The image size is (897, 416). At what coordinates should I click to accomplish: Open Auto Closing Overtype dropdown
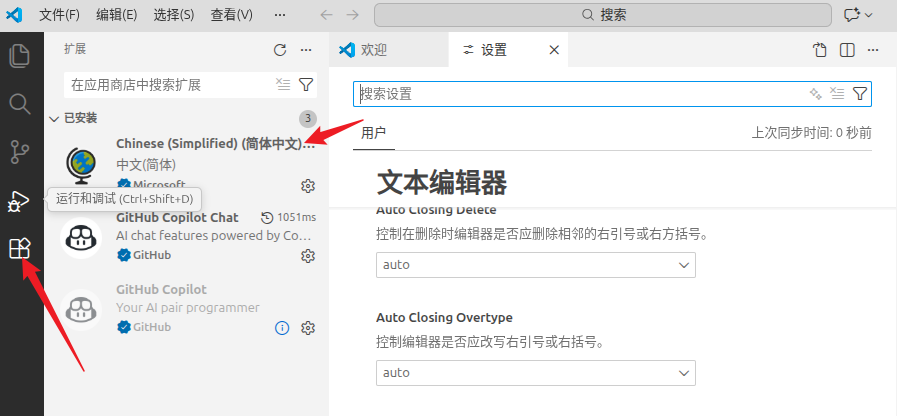click(x=535, y=373)
